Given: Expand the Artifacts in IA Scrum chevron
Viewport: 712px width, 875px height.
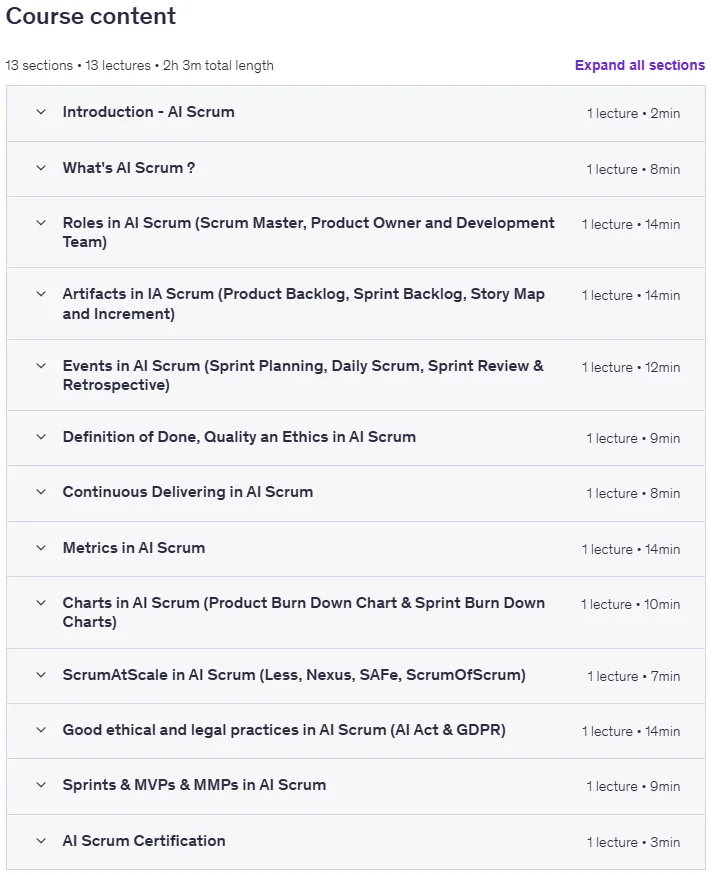Looking at the screenshot, I should pos(41,294).
